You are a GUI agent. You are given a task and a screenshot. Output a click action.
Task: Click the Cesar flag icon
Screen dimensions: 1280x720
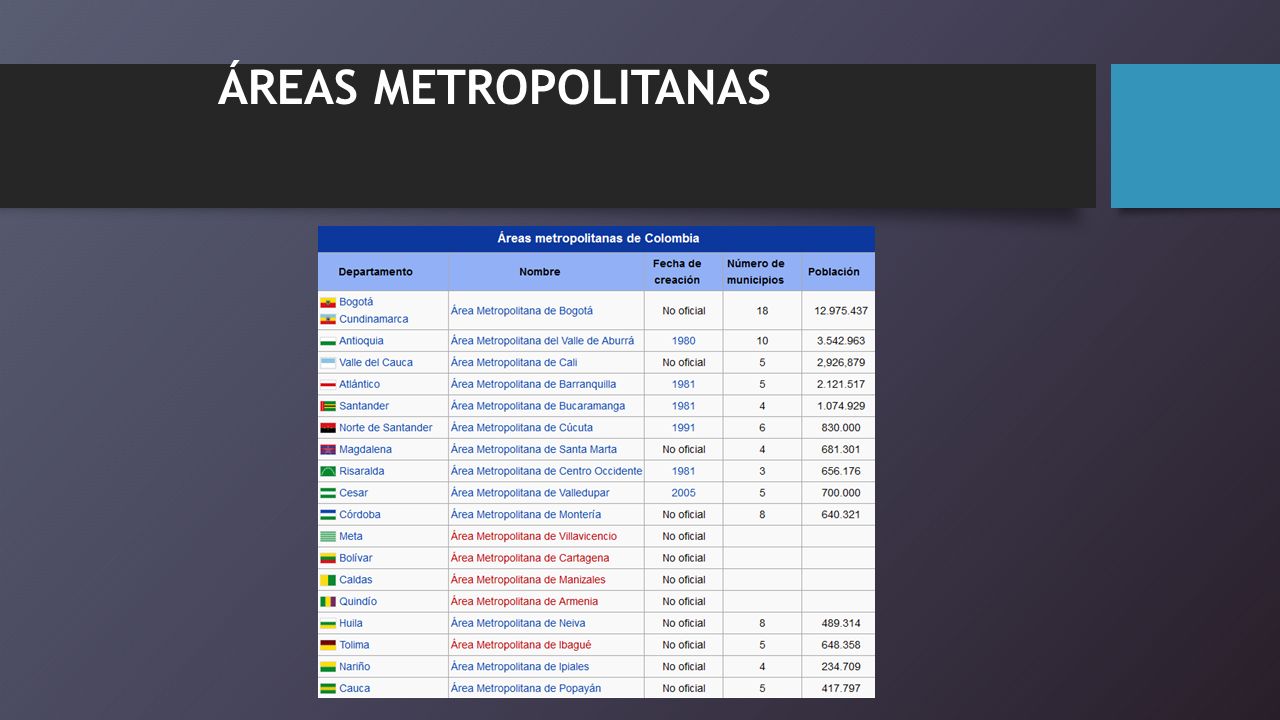pos(327,493)
